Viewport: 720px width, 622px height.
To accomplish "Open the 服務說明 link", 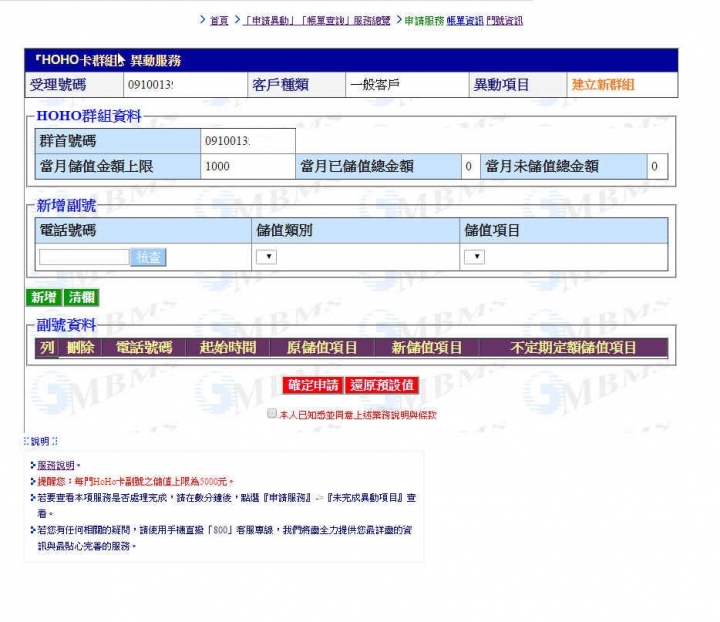I will 56,465.
